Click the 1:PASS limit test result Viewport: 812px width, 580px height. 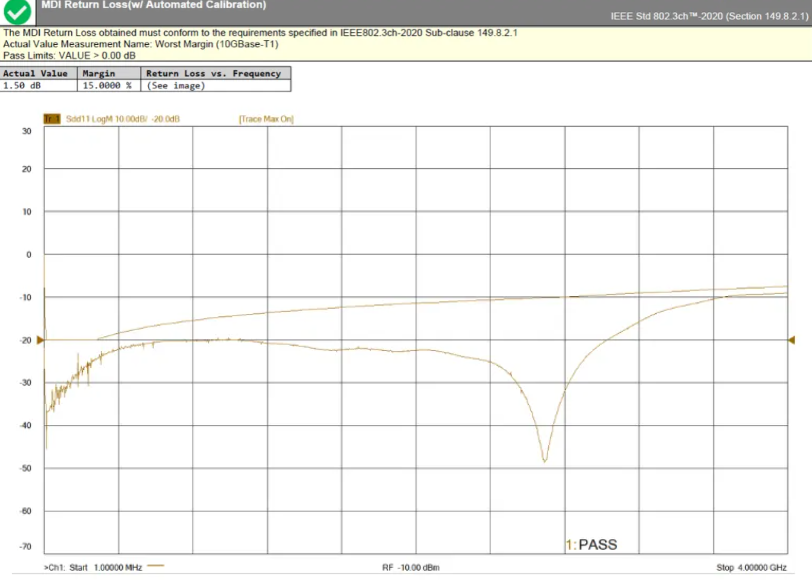coord(592,545)
